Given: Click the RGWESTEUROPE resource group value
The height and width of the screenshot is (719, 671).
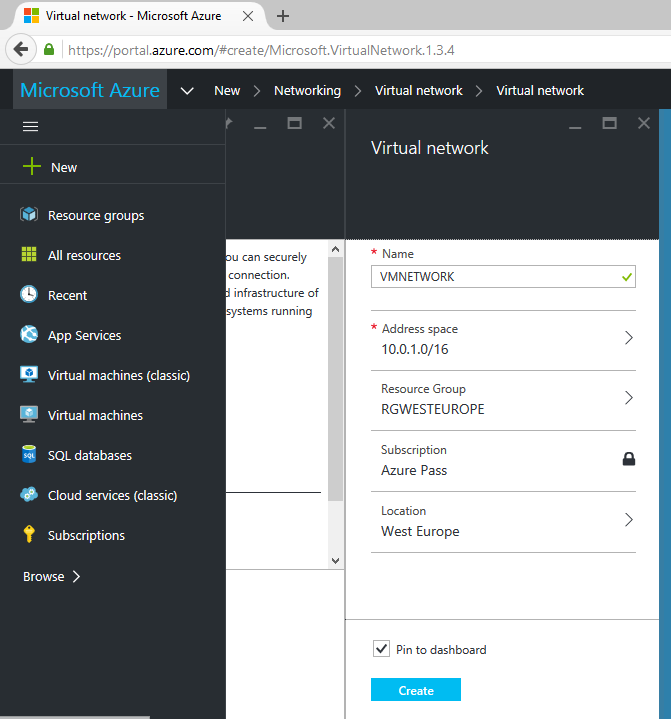Looking at the screenshot, I should (433, 409).
